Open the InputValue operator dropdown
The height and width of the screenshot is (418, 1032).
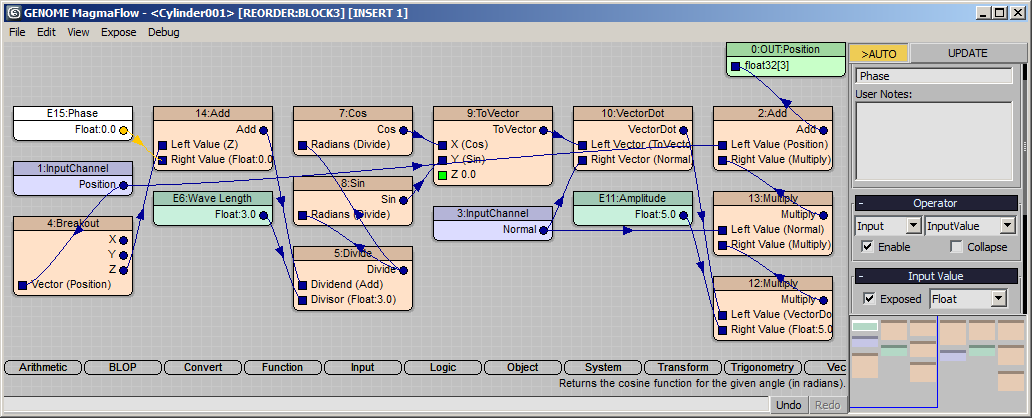[971, 226]
